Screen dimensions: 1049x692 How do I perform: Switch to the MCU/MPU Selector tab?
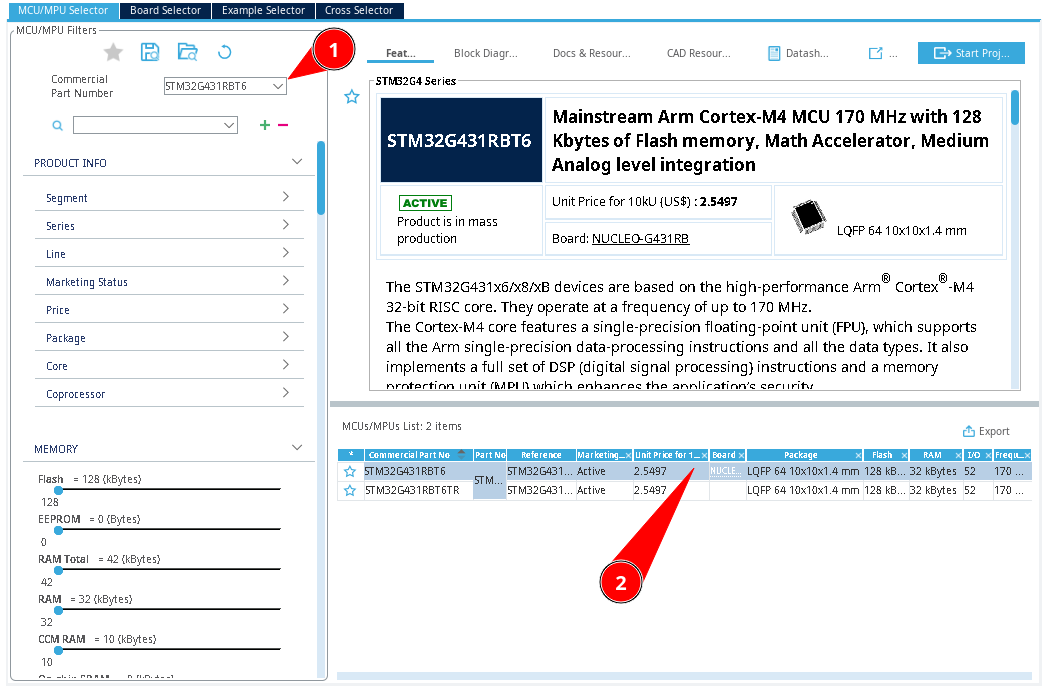pos(63,11)
